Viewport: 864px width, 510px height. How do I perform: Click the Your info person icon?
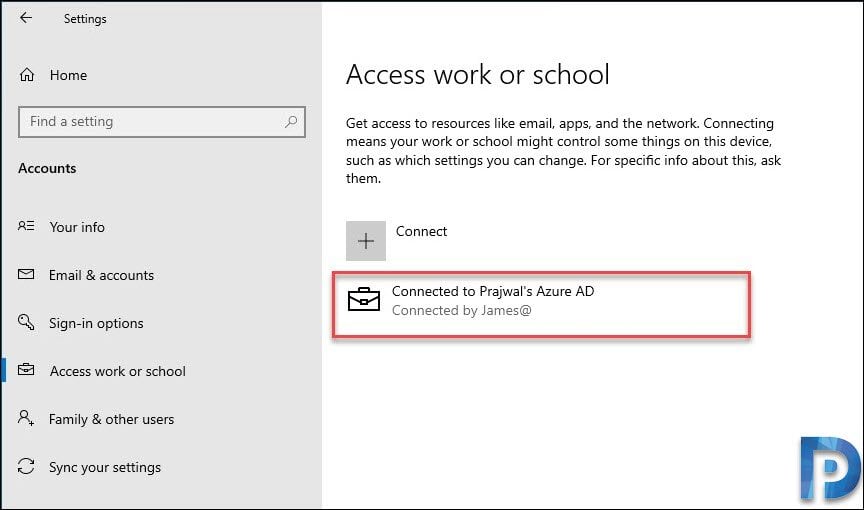click(x=26, y=226)
